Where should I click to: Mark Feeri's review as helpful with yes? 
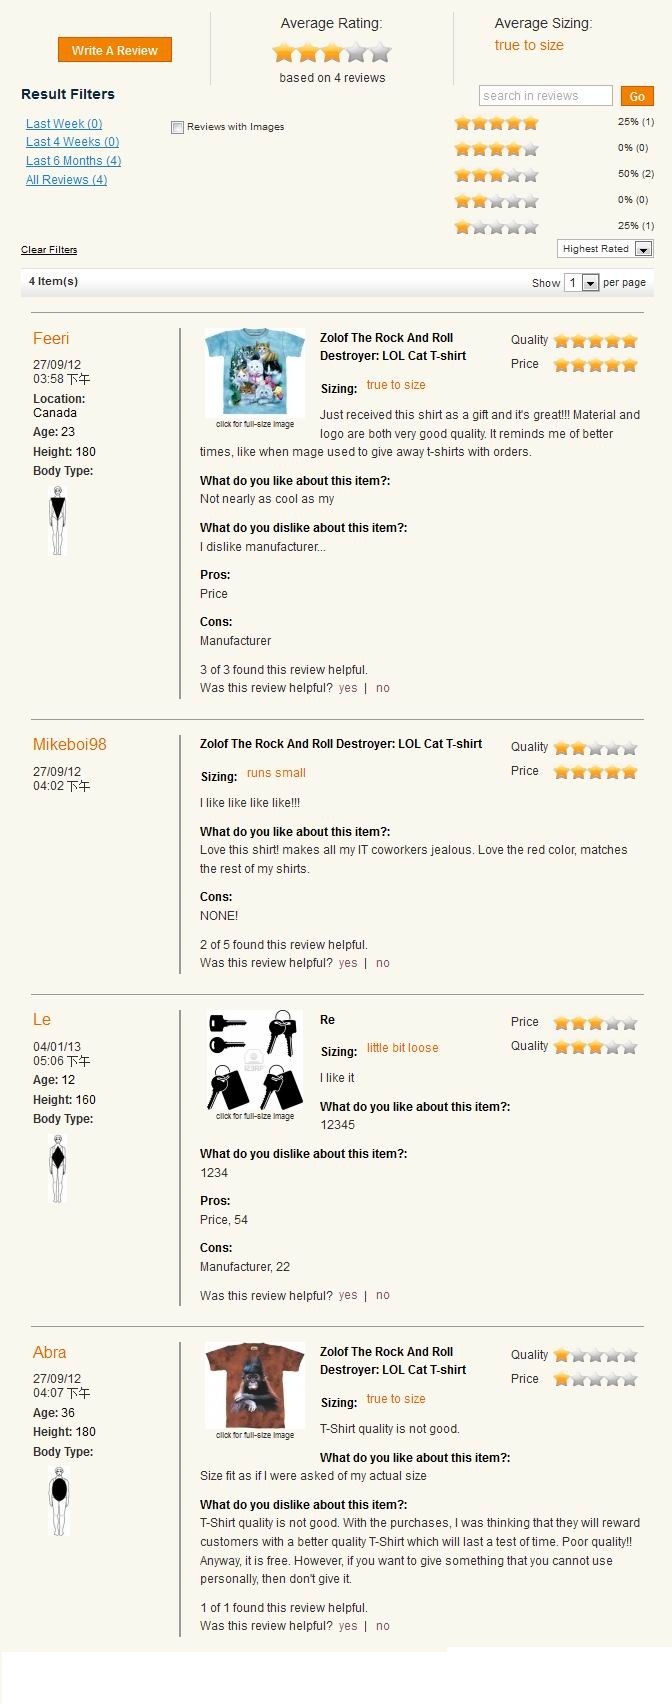coord(348,688)
